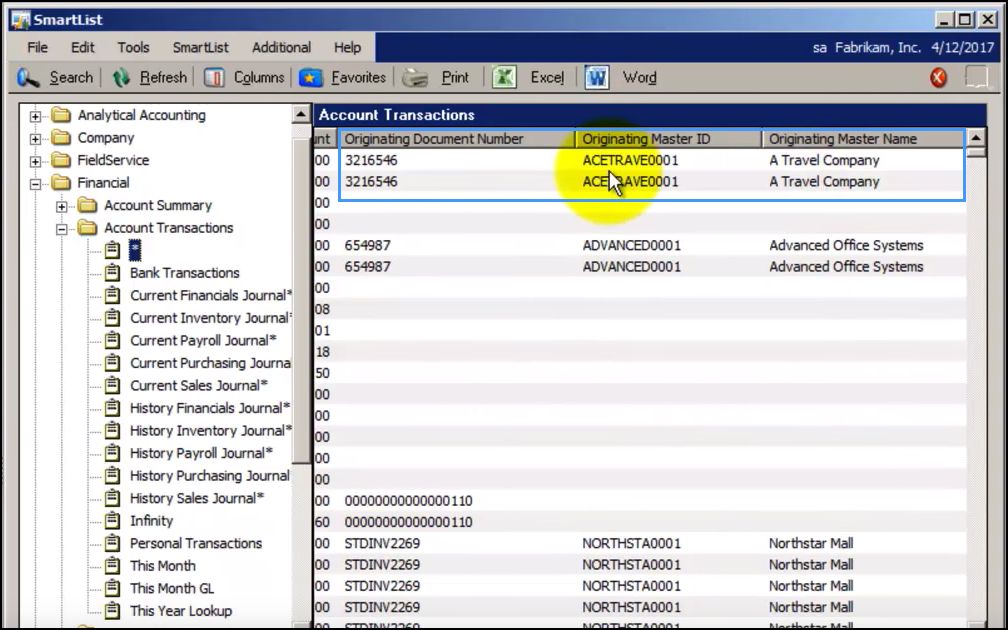
Task: Click the Refresh toolbar label
Action: point(163,78)
